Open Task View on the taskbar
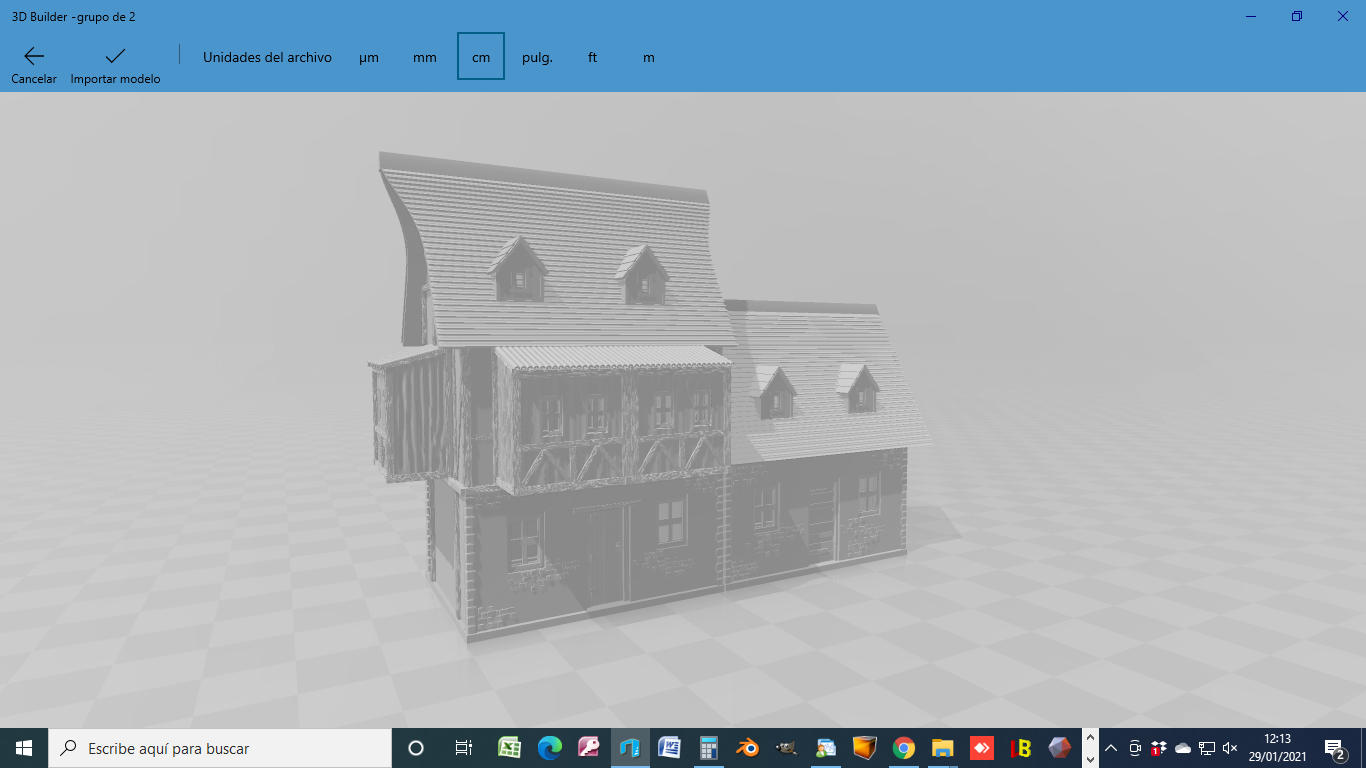 pyautogui.click(x=463, y=748)
